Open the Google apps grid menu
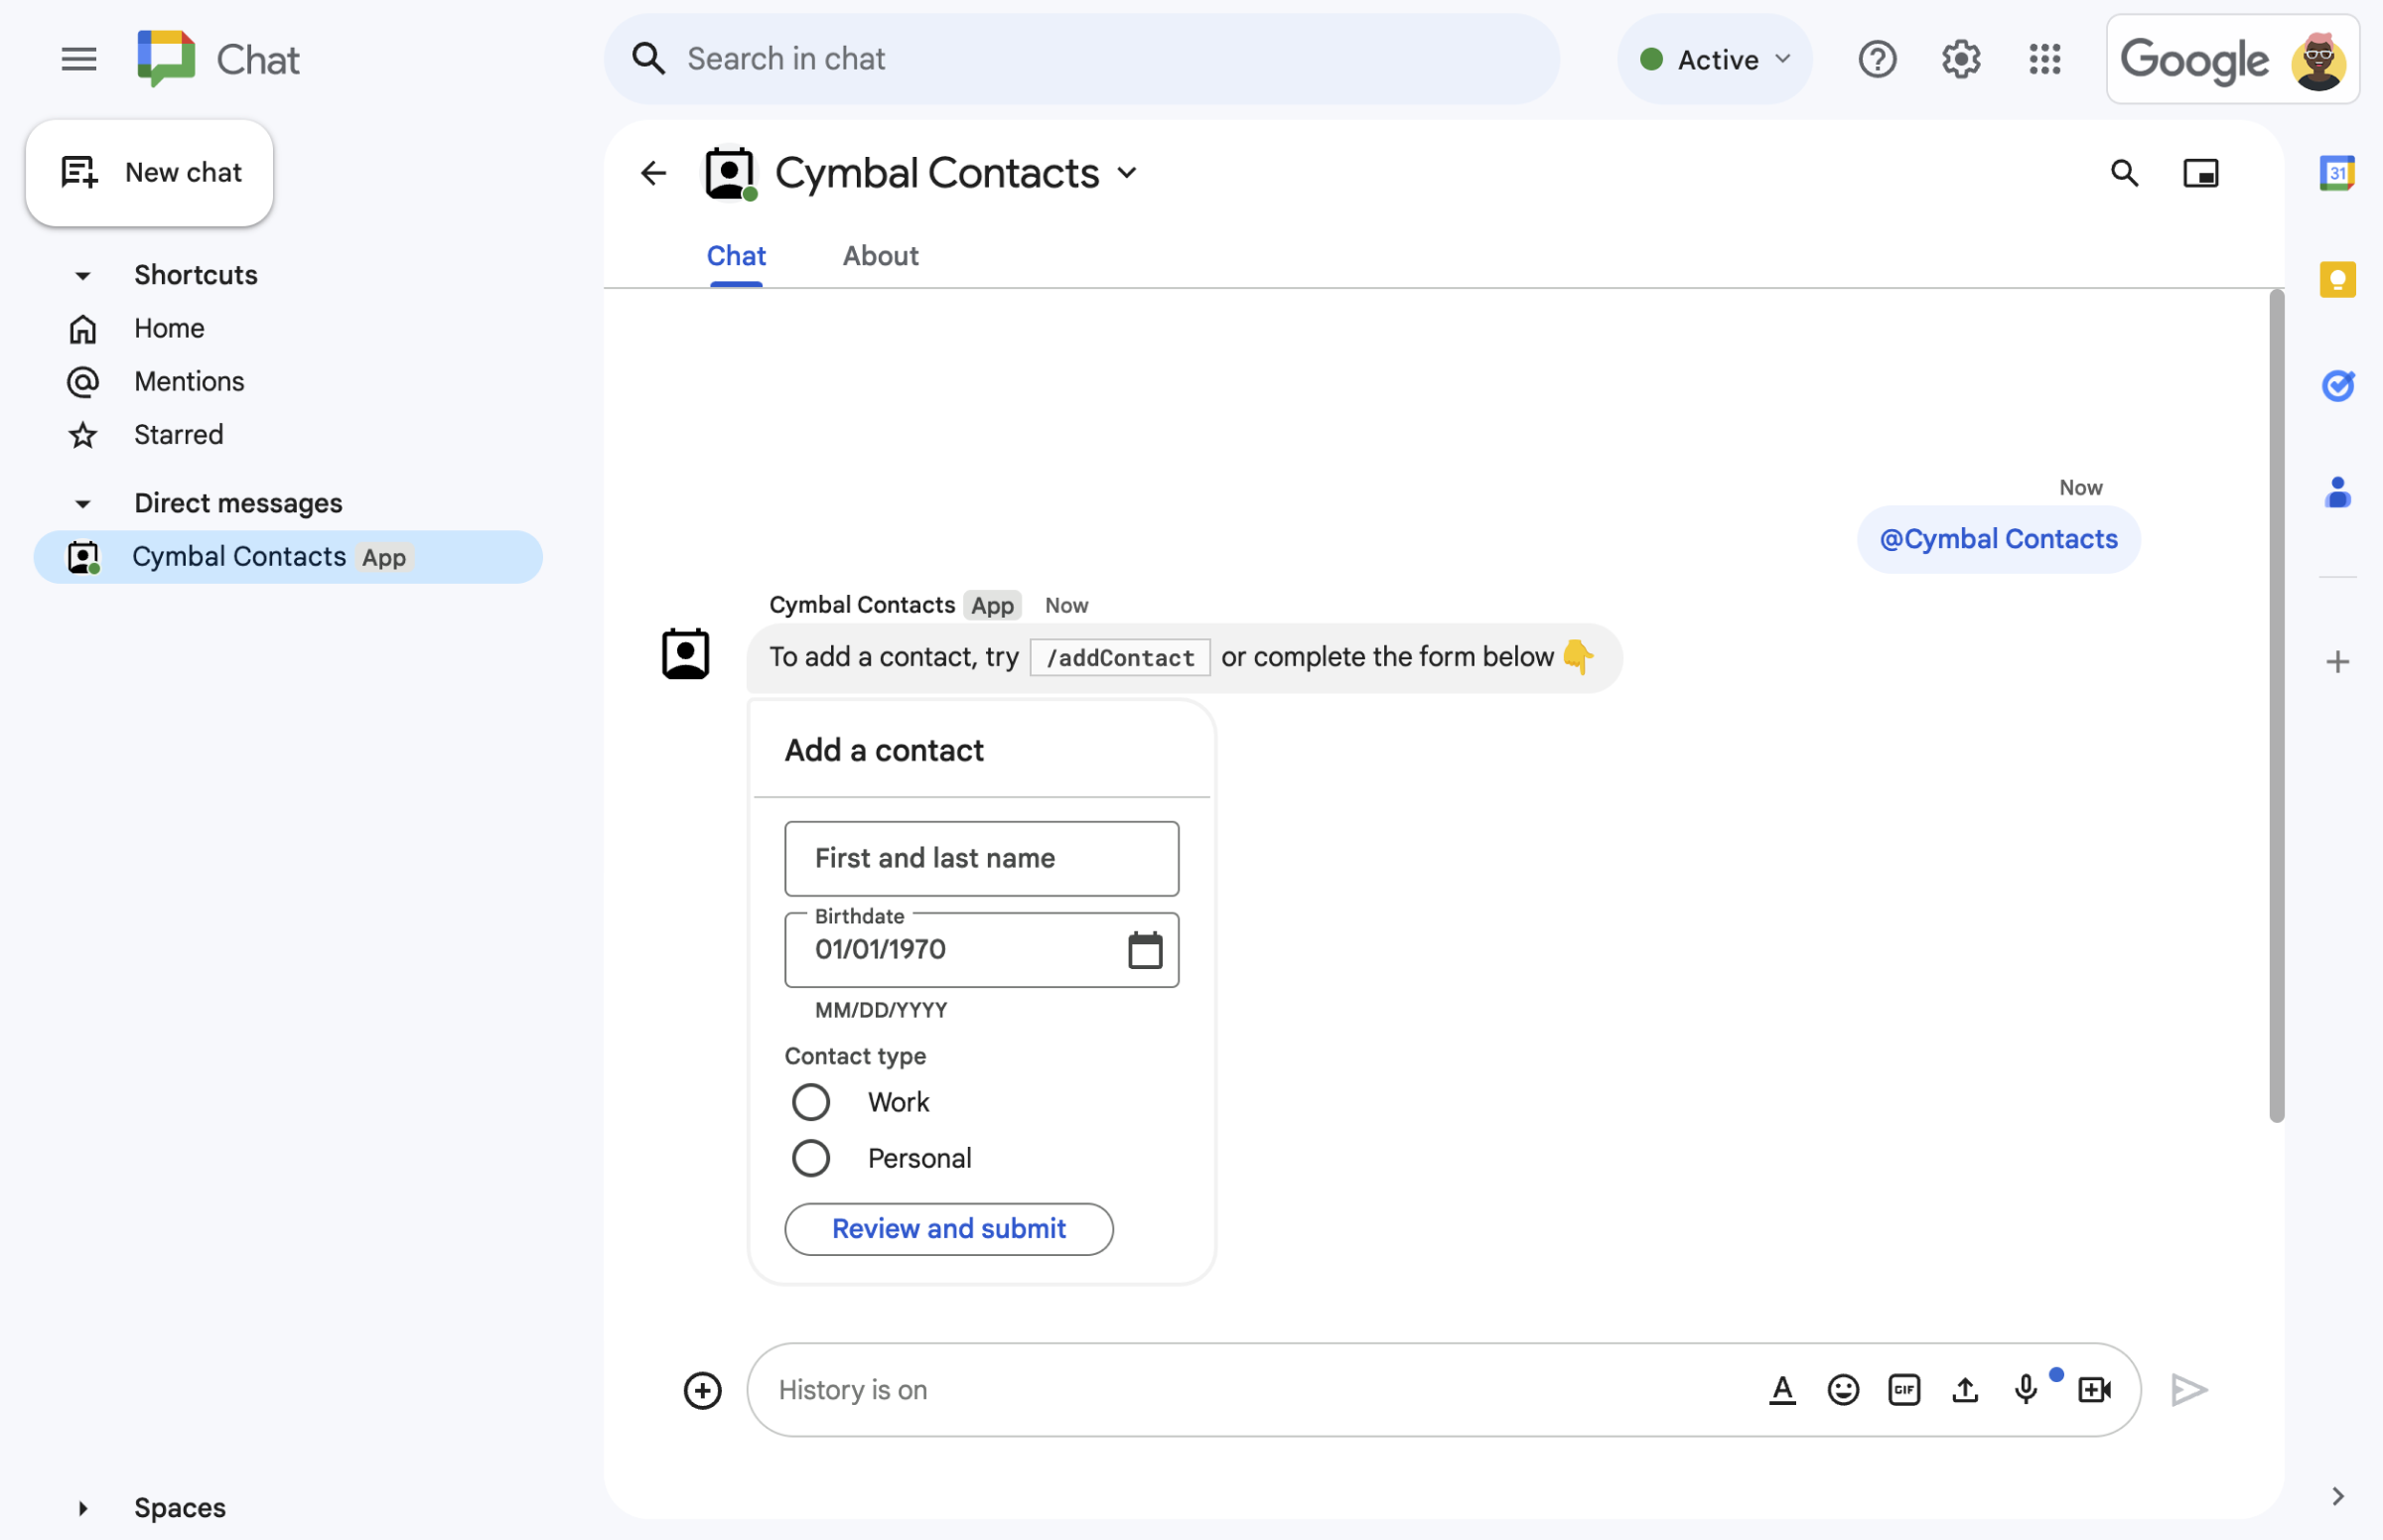 tap(2044, 56)
